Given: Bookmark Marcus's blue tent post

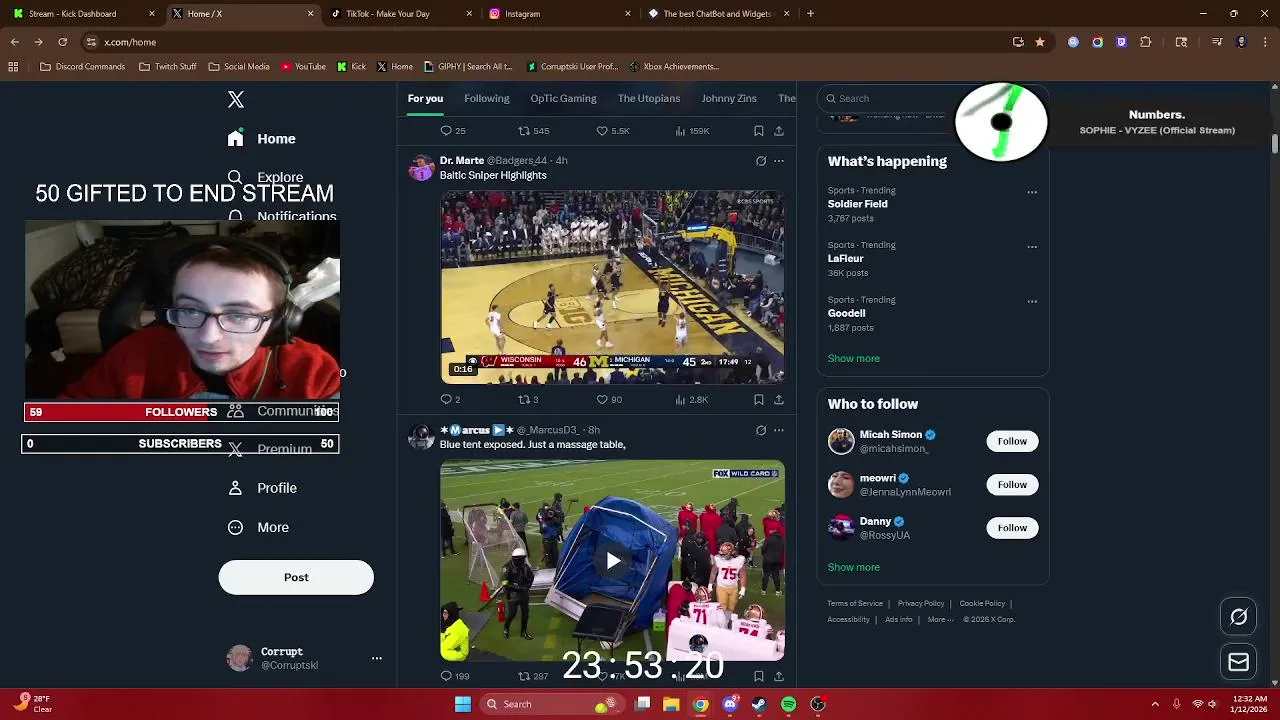Looking at the screenshot, I should click(759, 676).
